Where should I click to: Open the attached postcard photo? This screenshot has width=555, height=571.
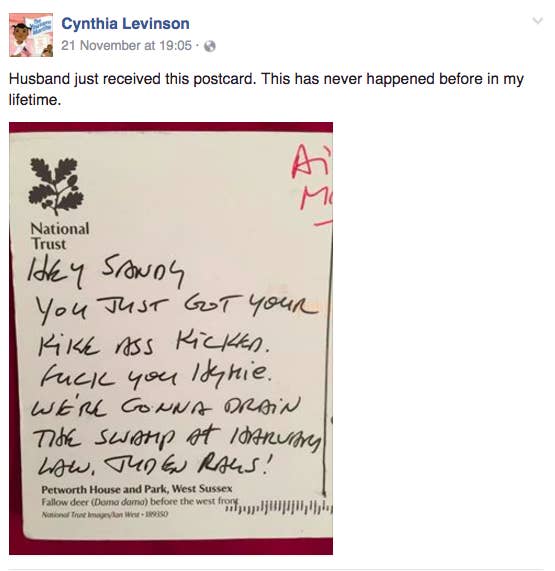coord(171,338)
